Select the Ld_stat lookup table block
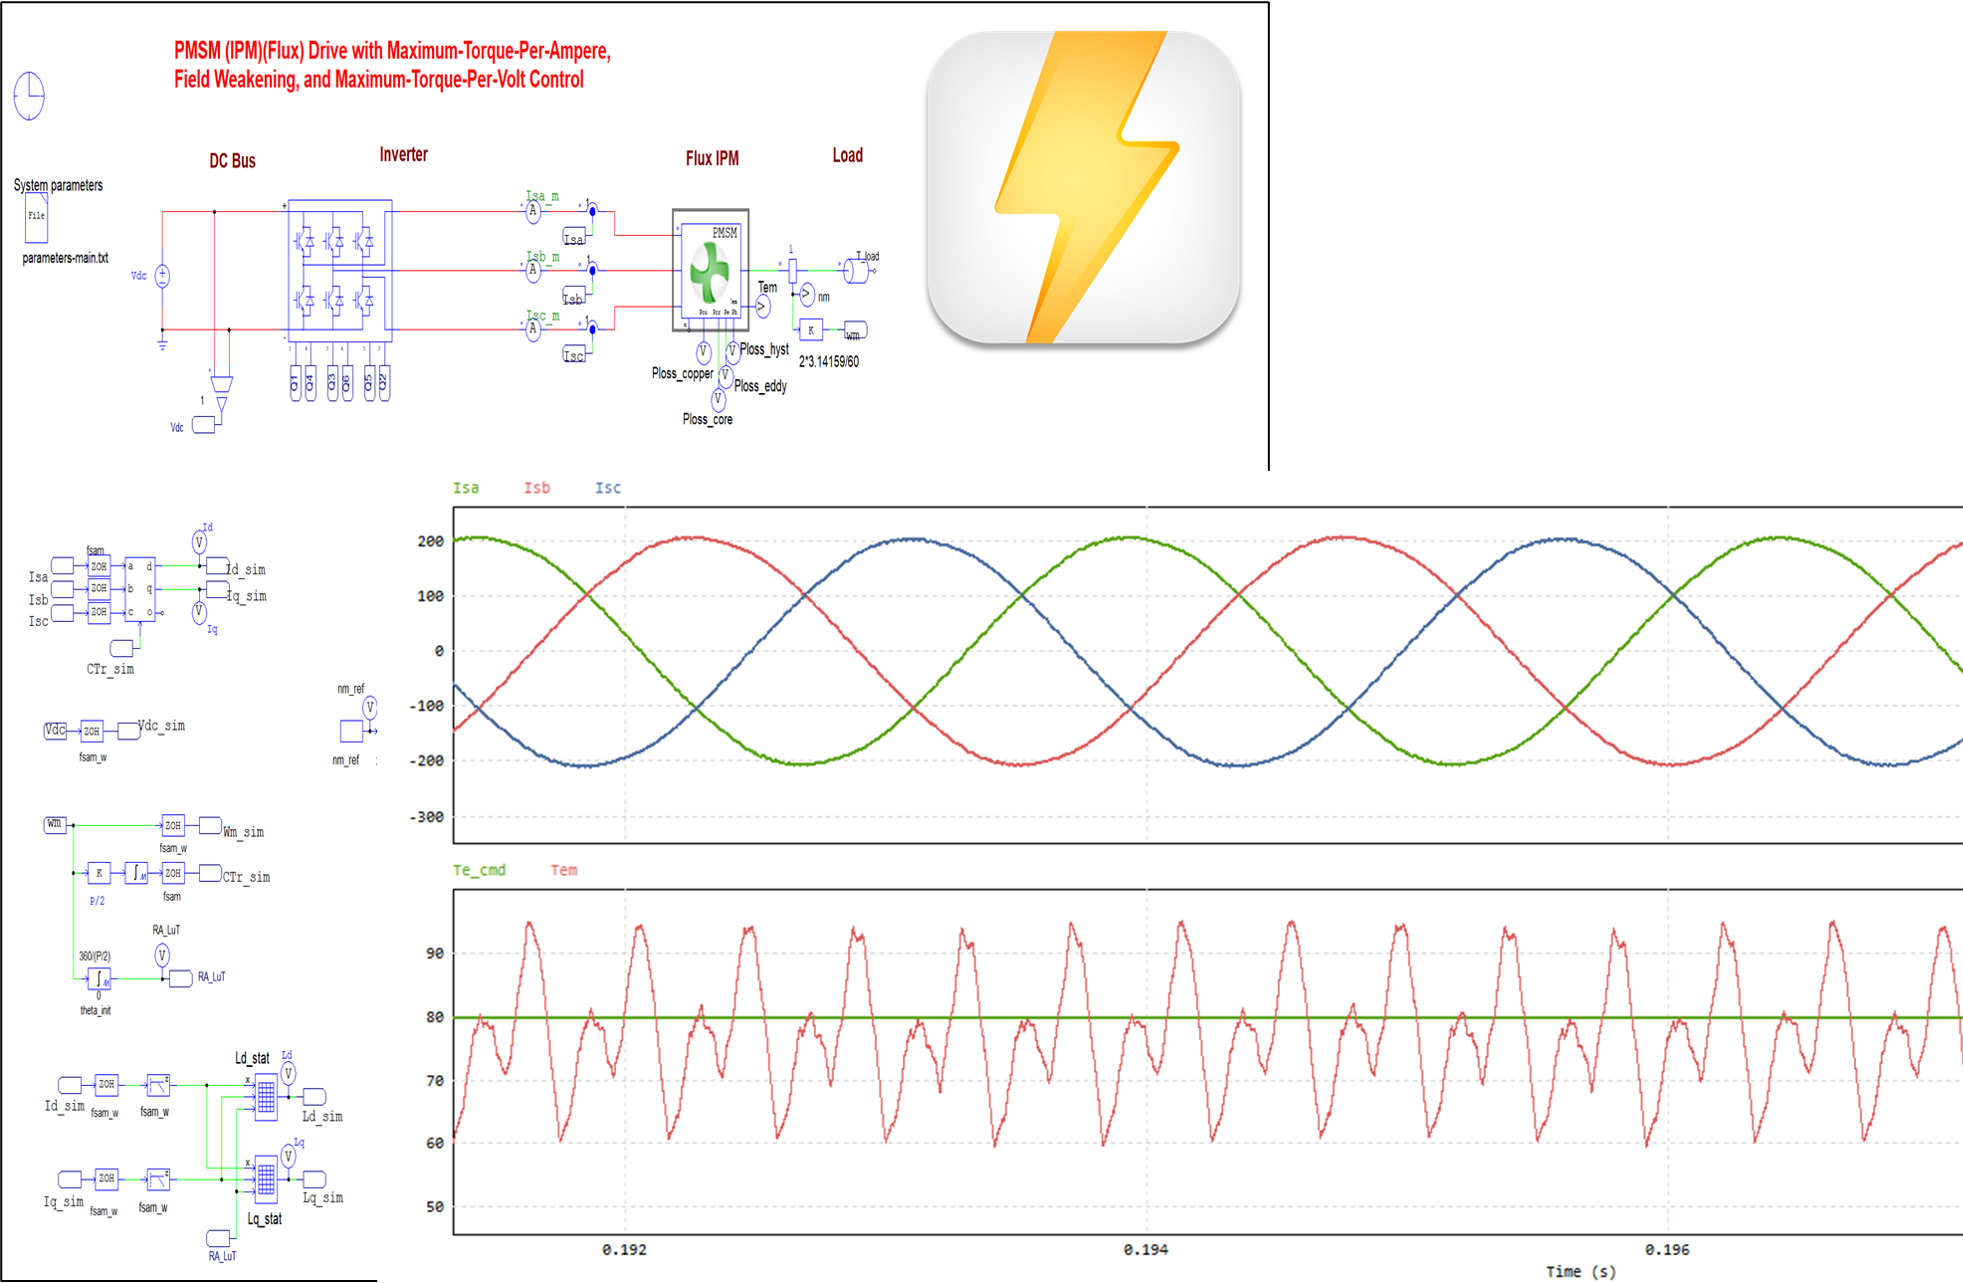The height and width of the screenshot is (1283, 1963). coord(266,1097)
